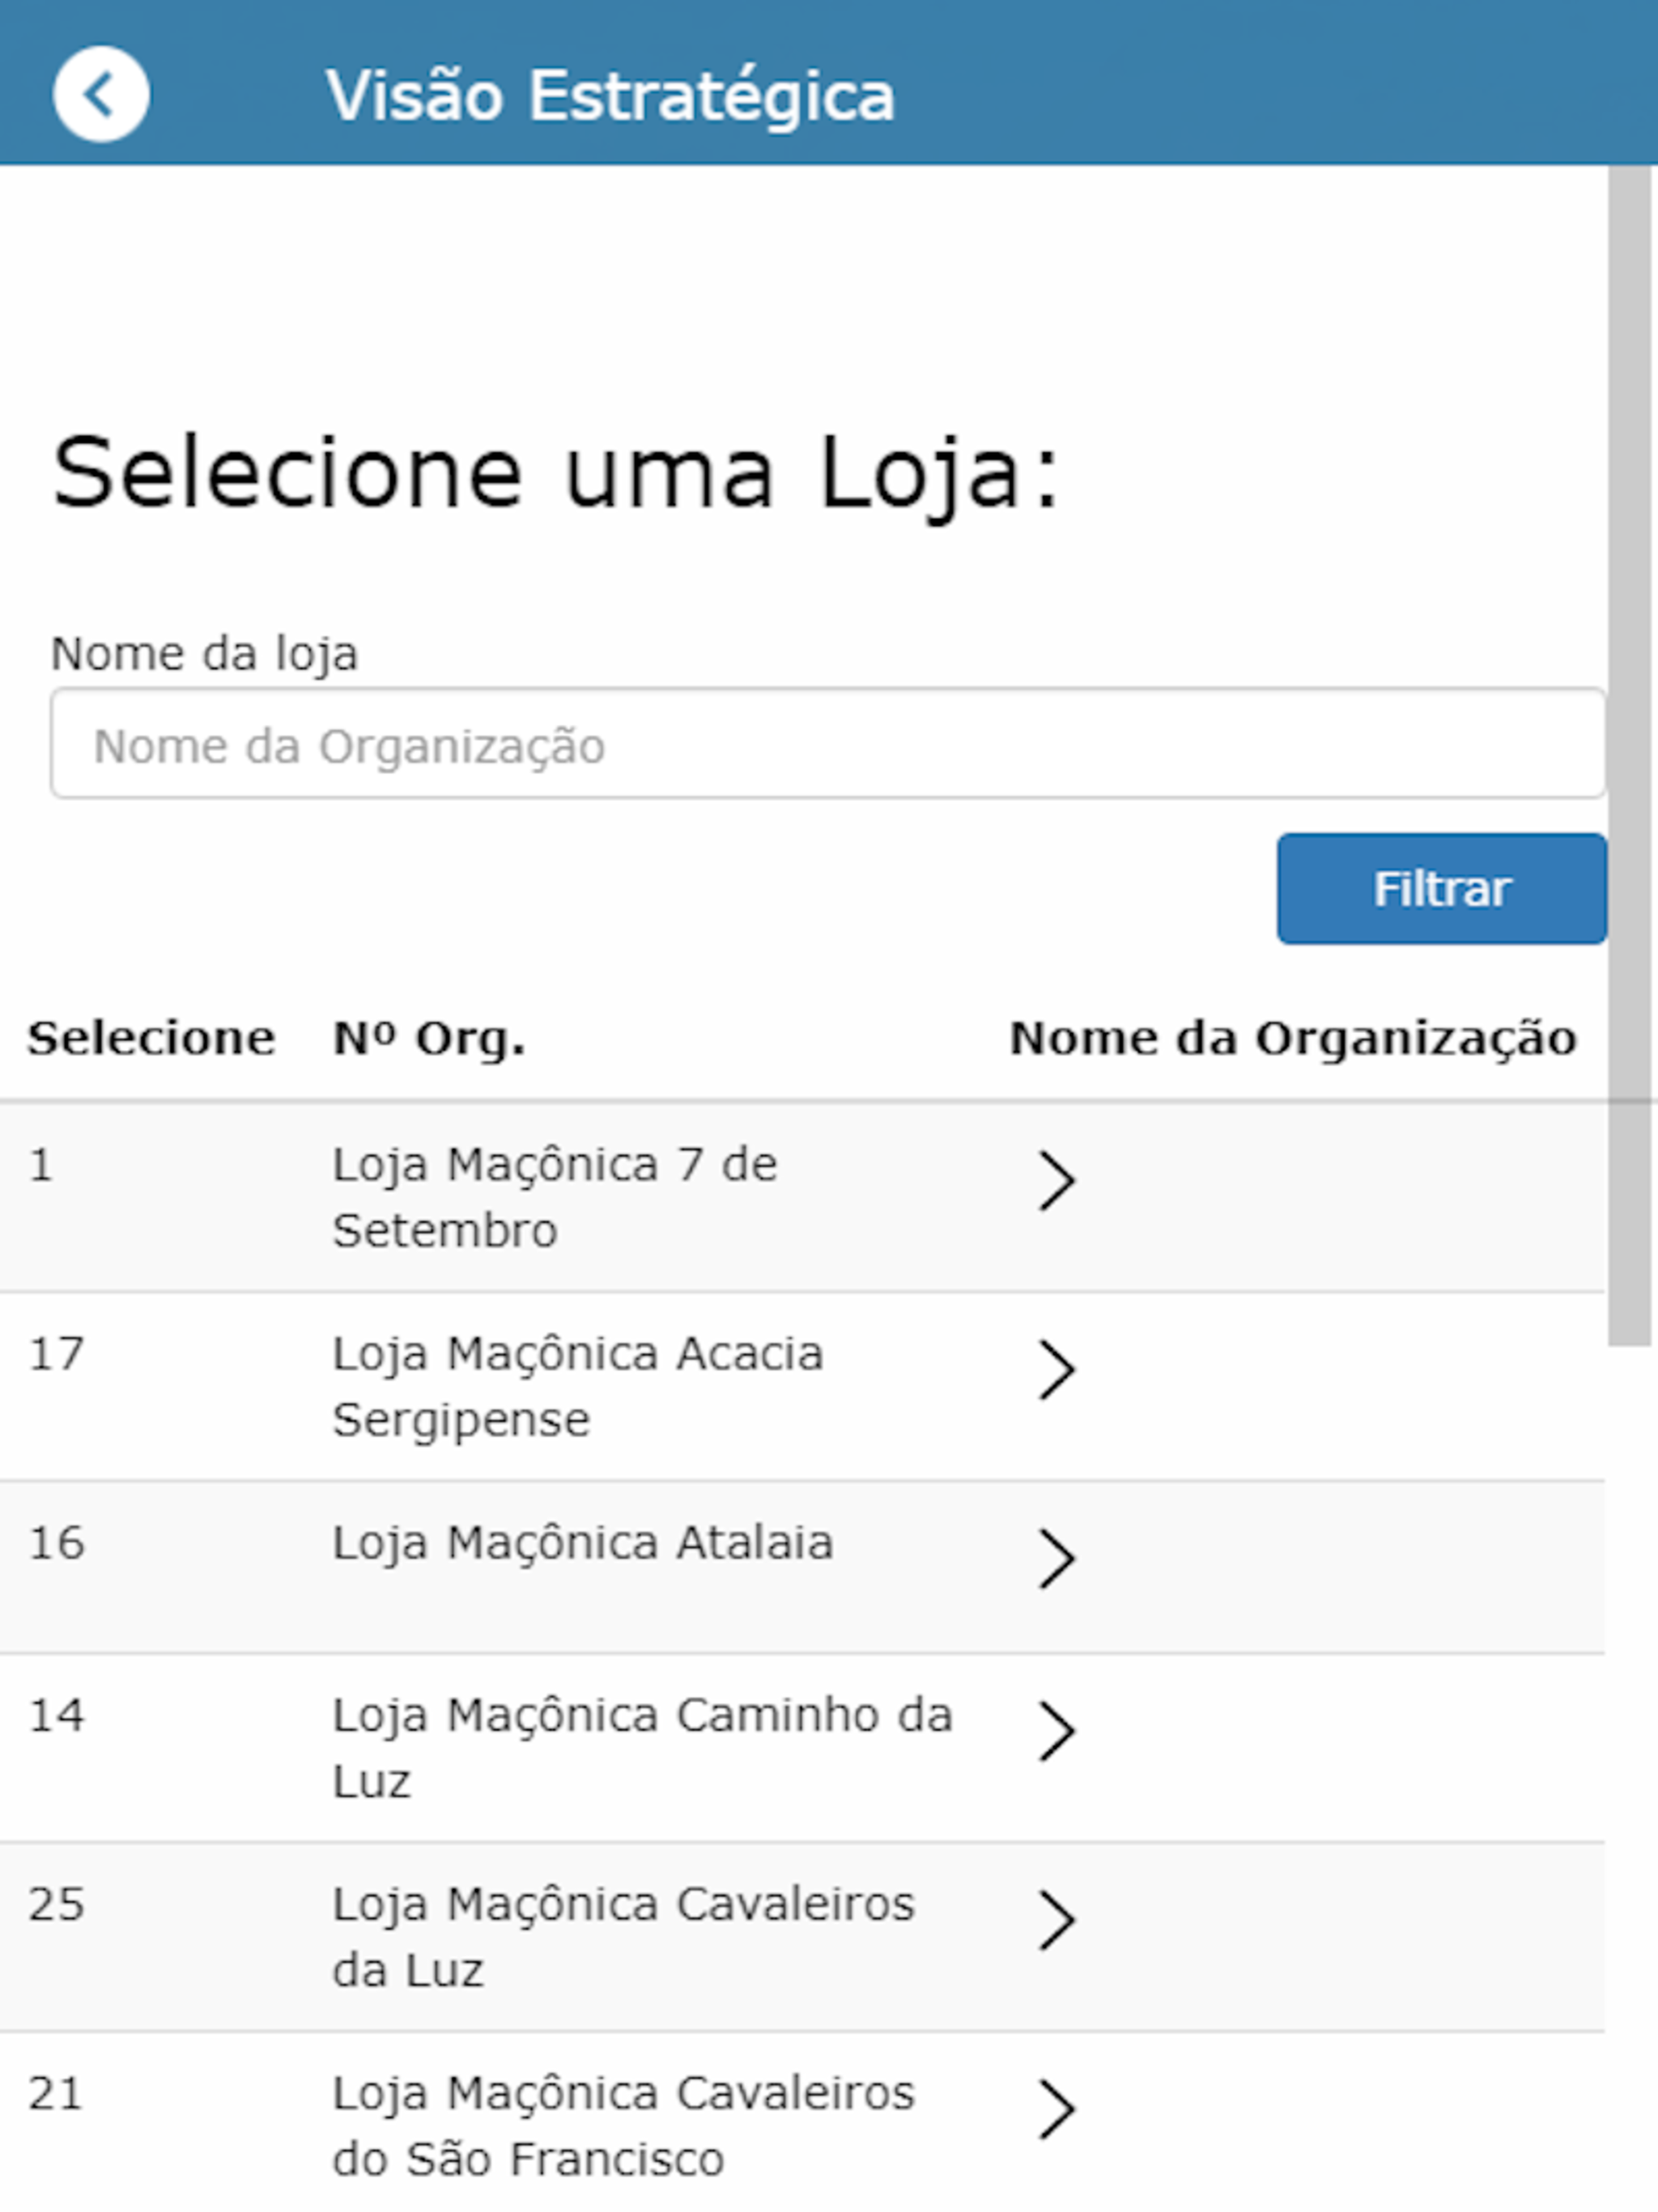1658x2212 pixels.
Task: Click the Nº Org. column header
Action: tap(428, 1038)
